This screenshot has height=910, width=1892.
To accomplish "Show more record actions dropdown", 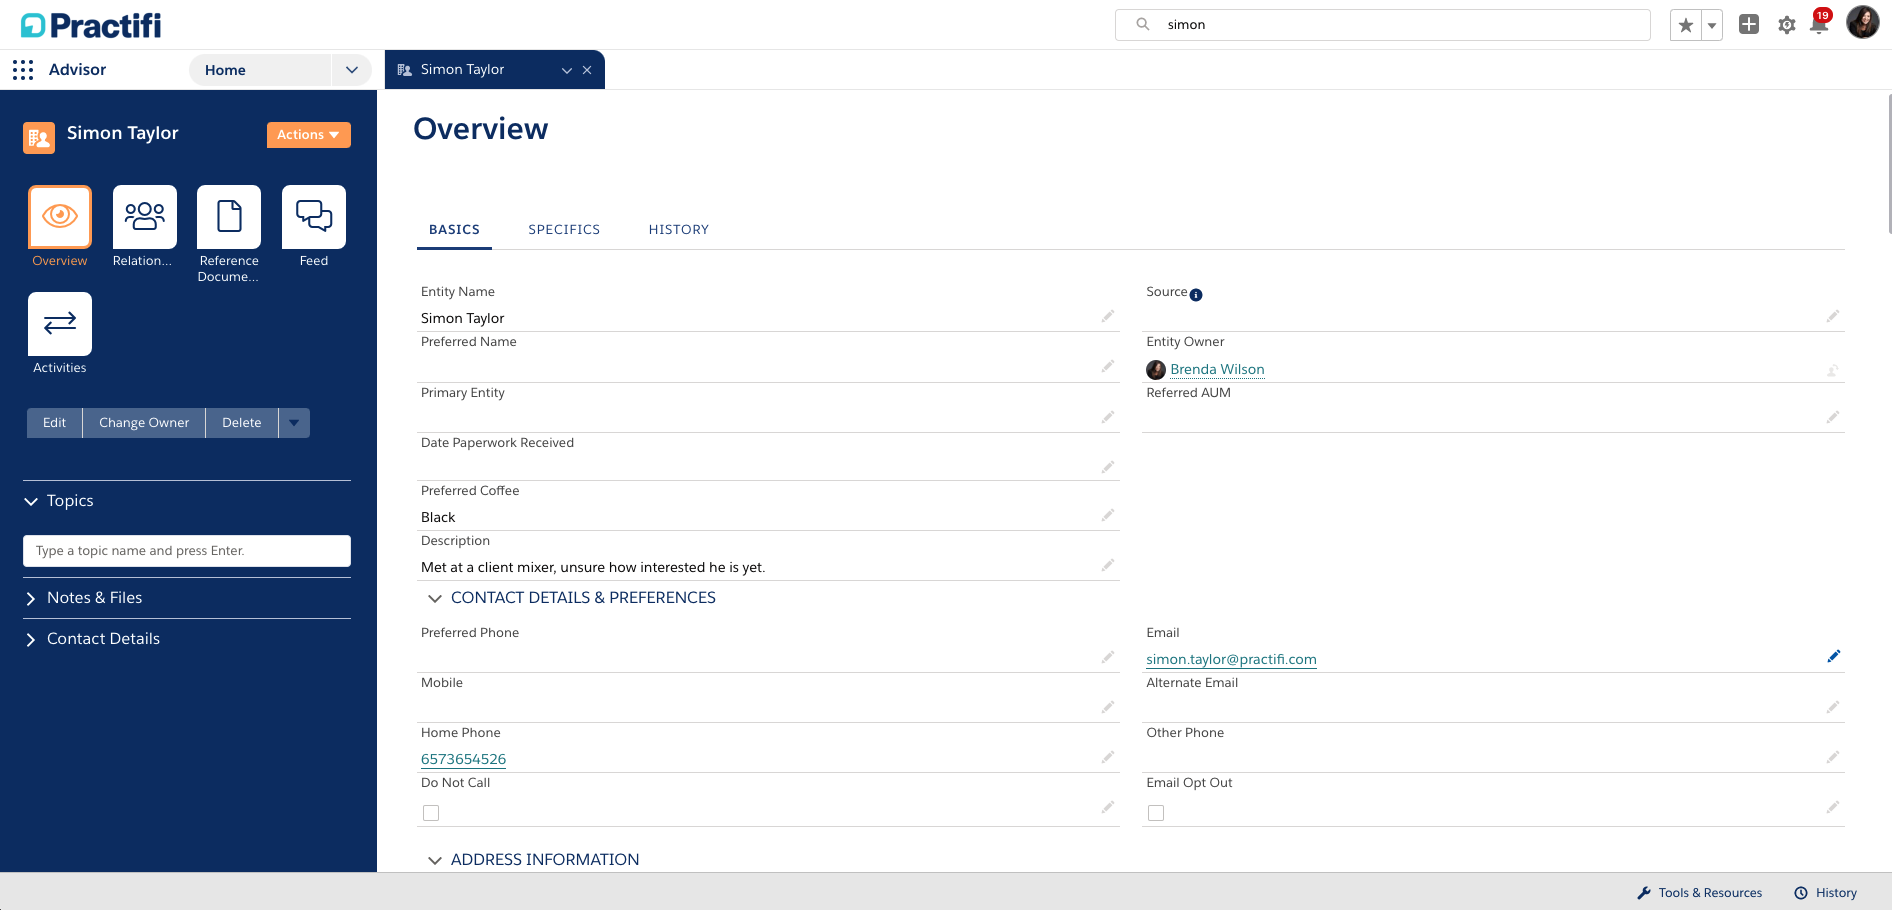I will point(294,423).
